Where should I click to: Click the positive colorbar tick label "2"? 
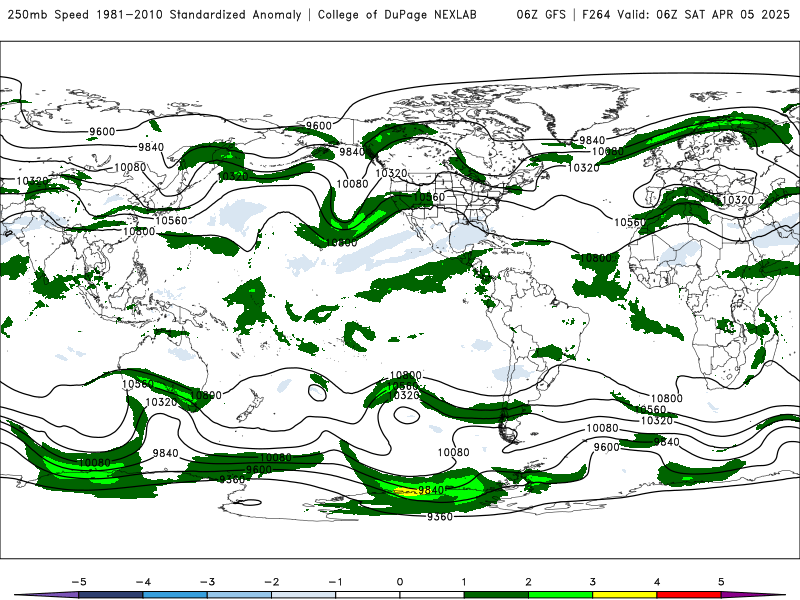[528, 582]
